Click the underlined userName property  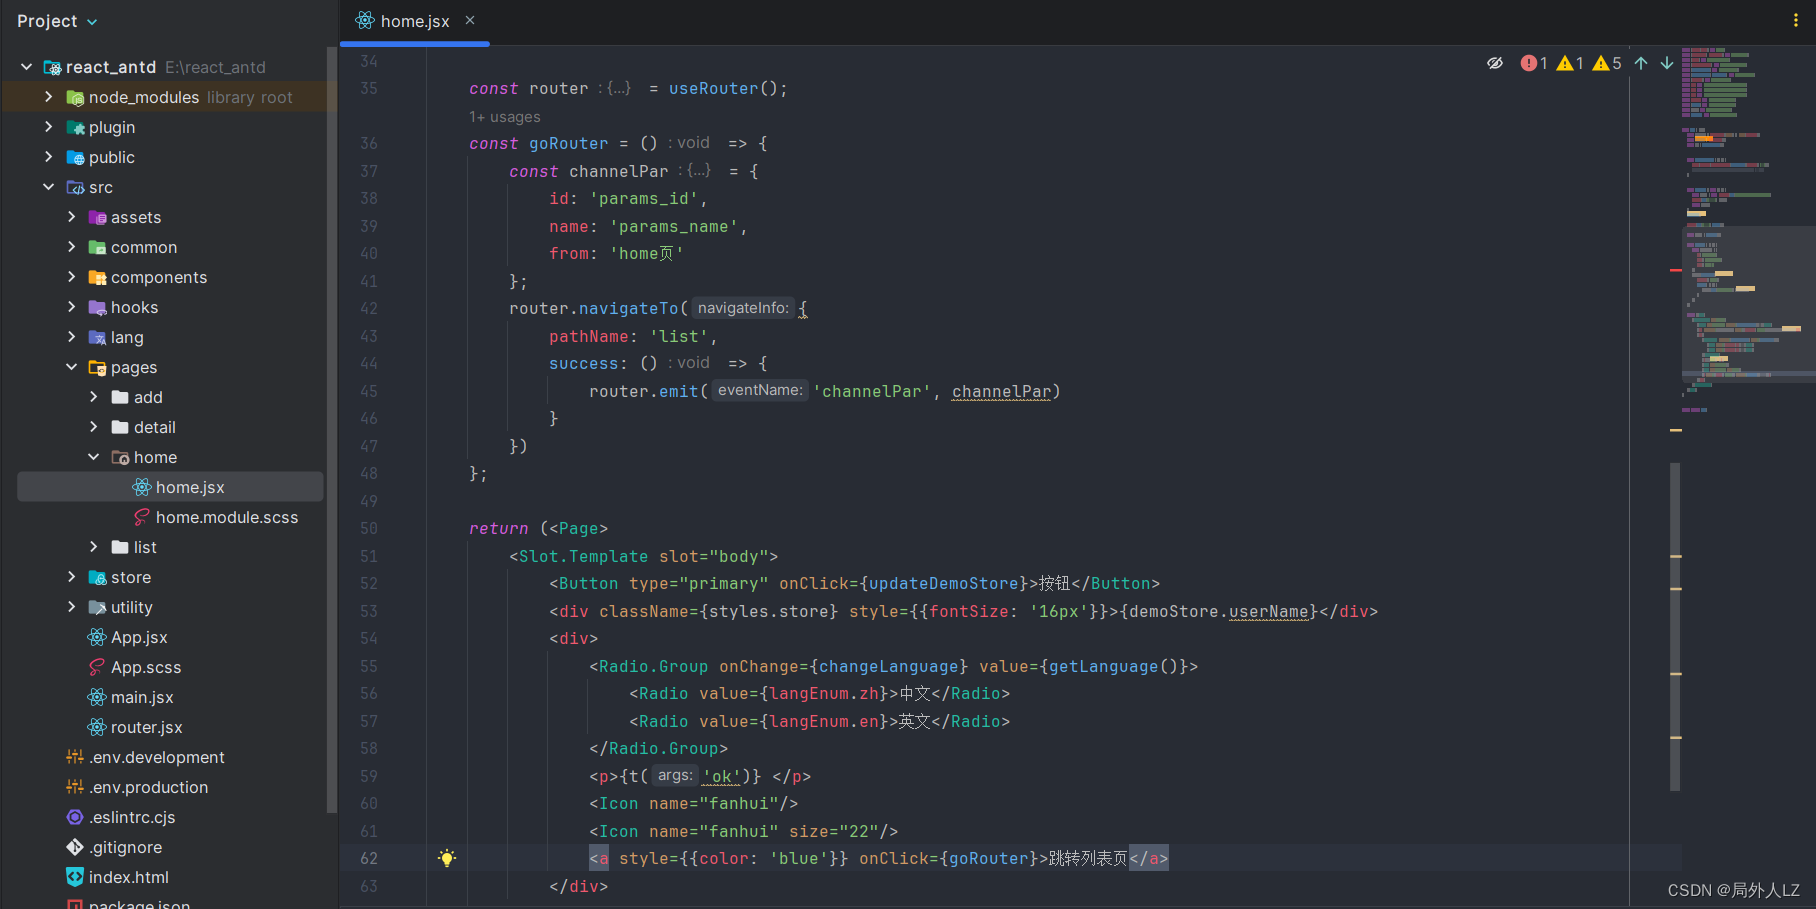point(1269,611)
